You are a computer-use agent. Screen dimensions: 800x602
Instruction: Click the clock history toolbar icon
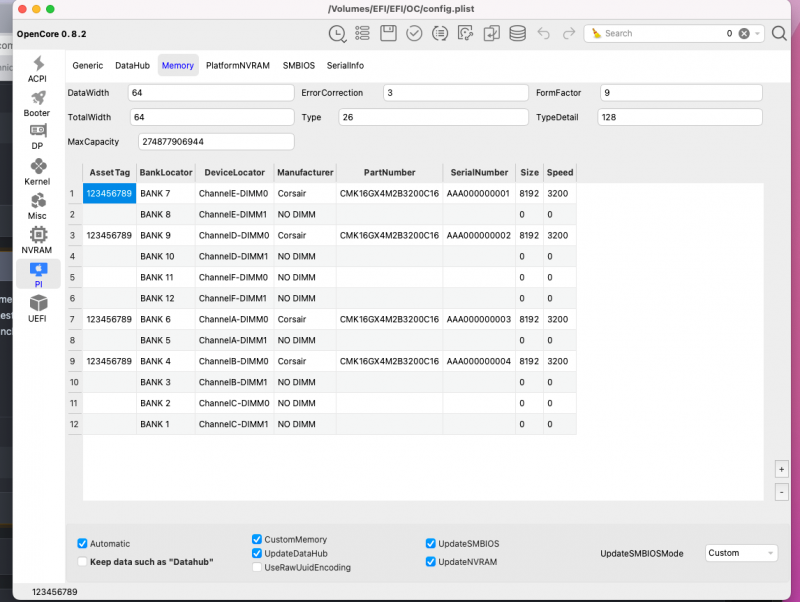pyautogui.click(x=338, y=33)
